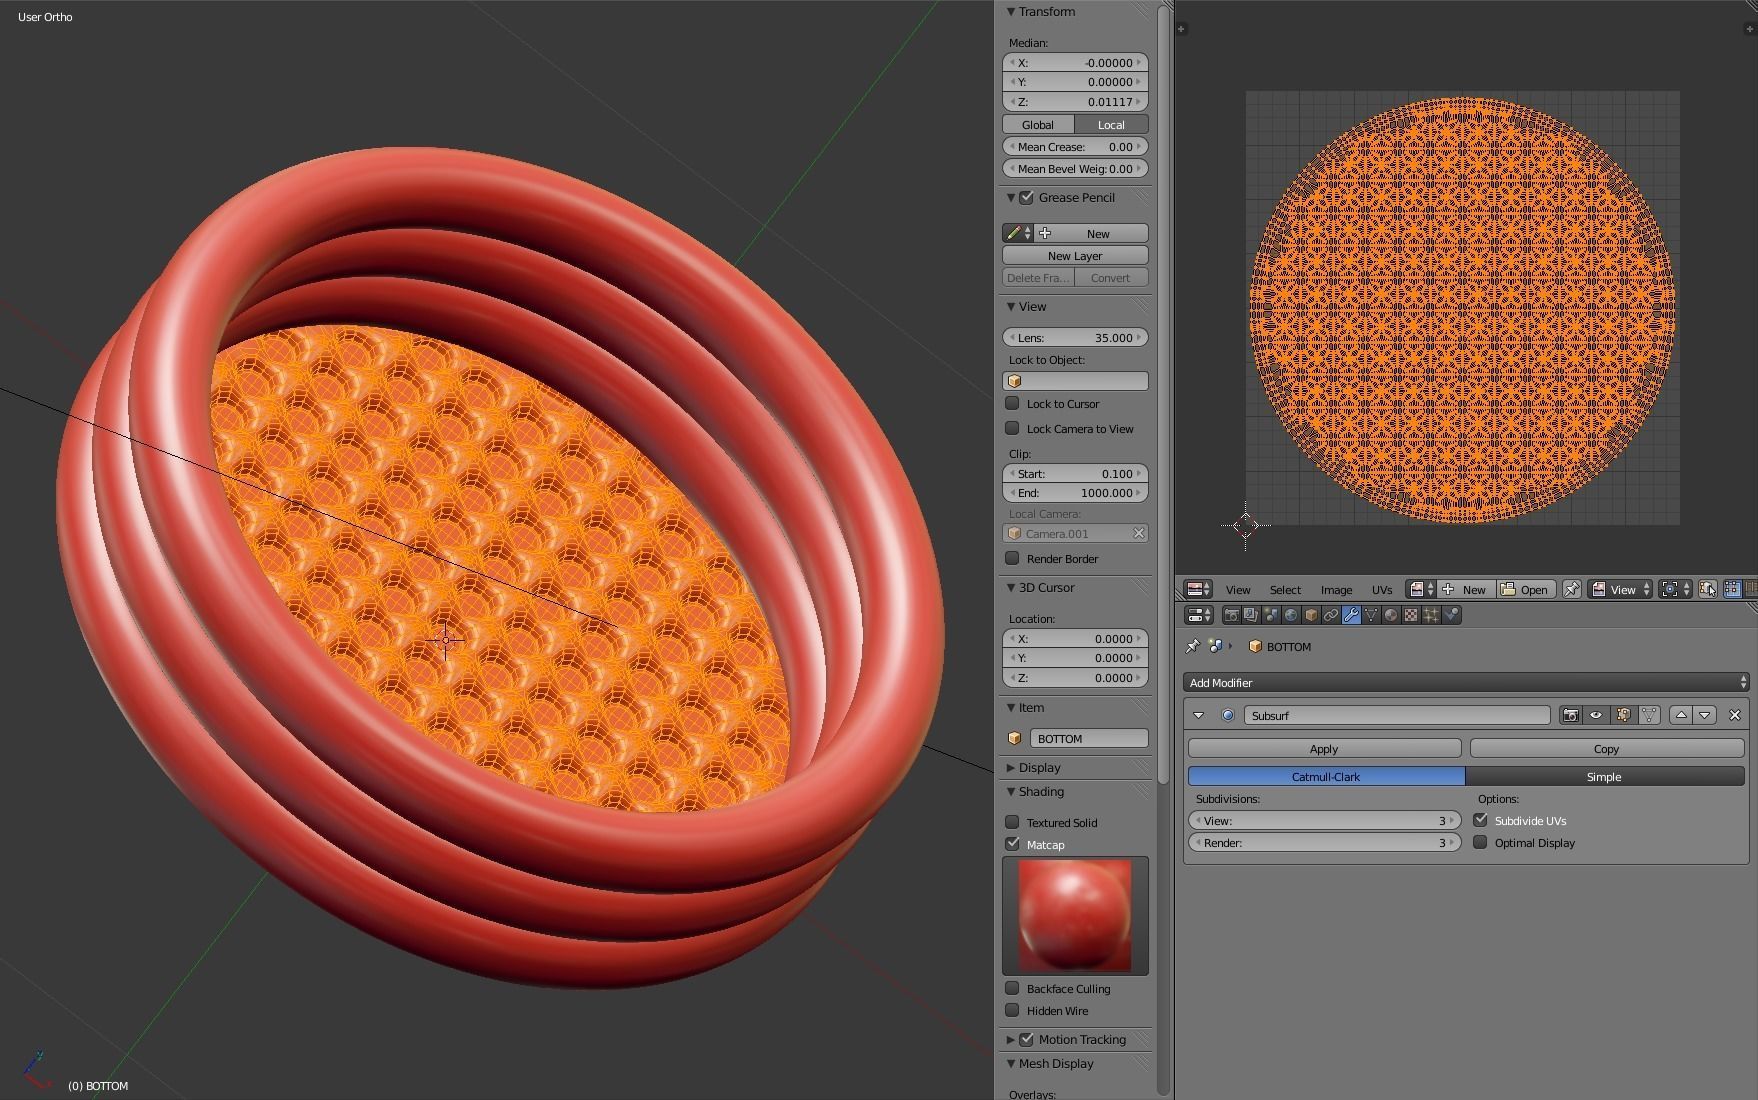Click New Layer grease pencil button

coord(1075,255)
